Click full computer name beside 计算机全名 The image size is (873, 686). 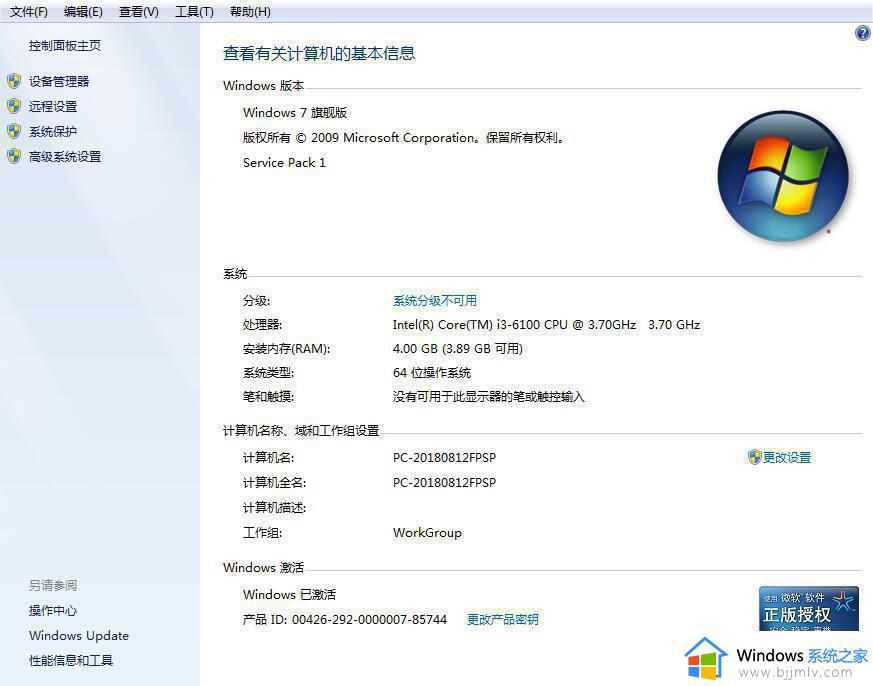[x=444, y=483]
